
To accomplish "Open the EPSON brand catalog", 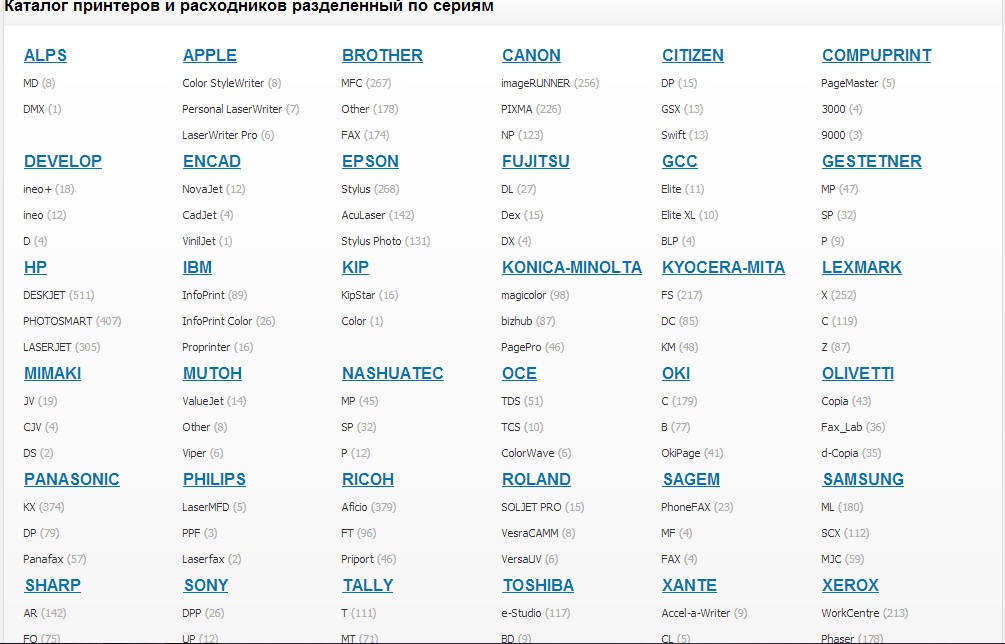I will [370, 161].
